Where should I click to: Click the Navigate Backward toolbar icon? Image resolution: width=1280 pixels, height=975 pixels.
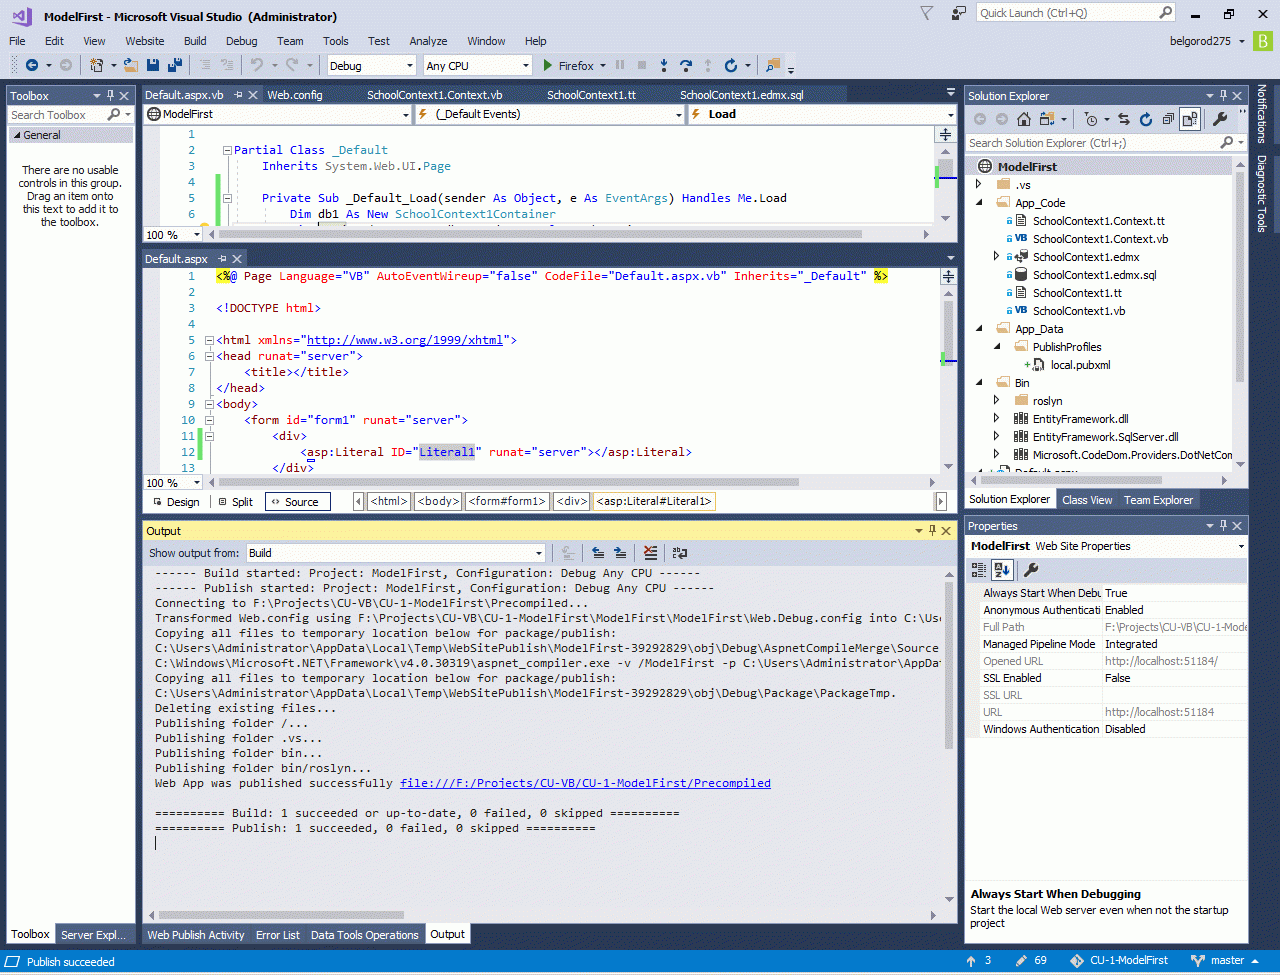click(32, 65)
